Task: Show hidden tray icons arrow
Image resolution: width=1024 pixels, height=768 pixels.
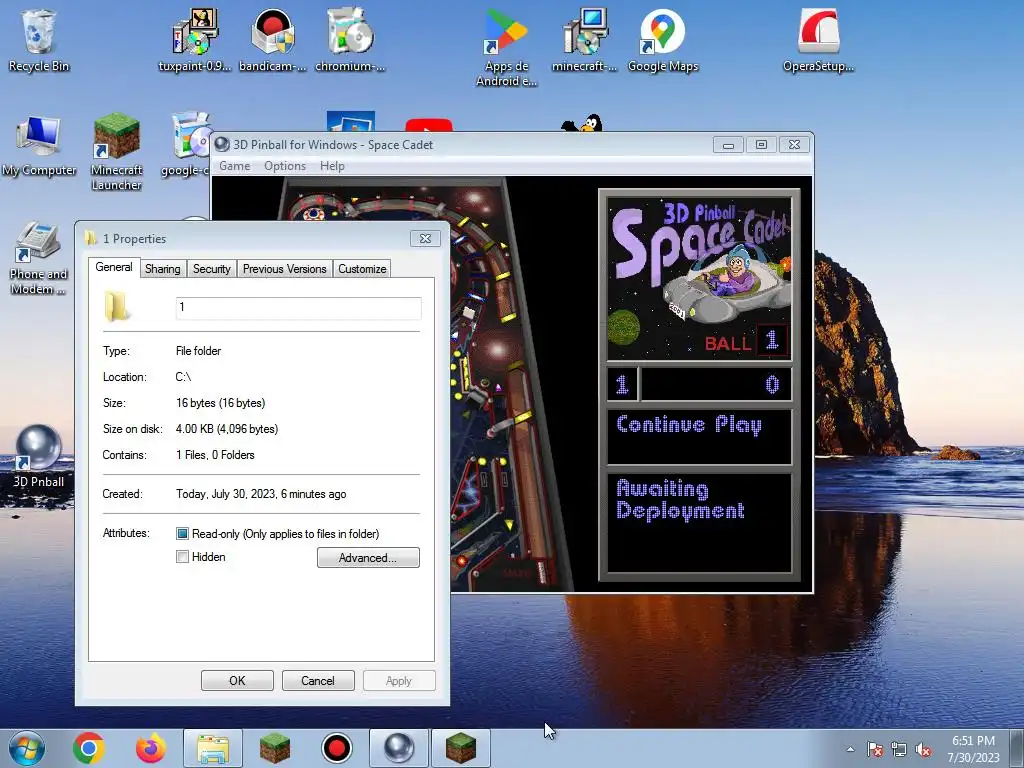Action: click(850, 749)
